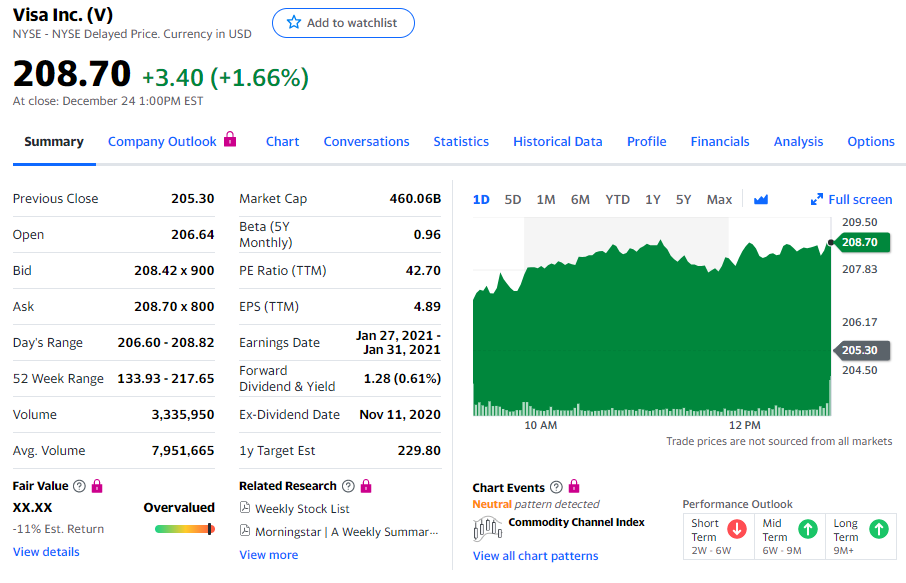Viewport: 906px width, 583px height.
Task: Switch chart type using the area chart icon
Action: (761, 199)
